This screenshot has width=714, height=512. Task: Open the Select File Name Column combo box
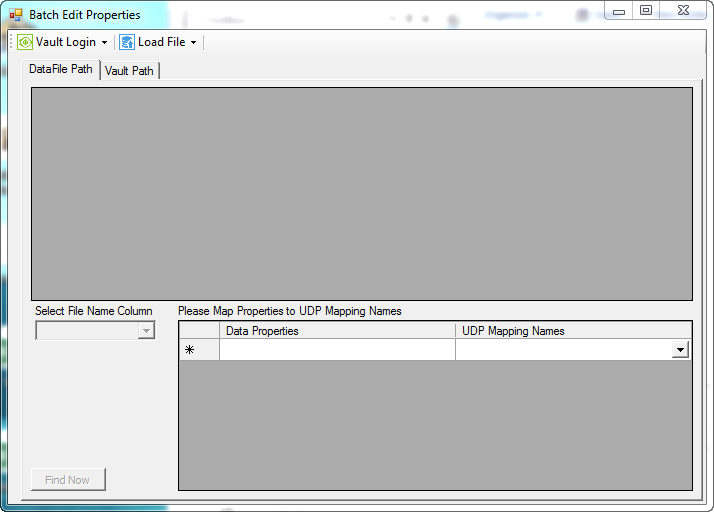tap(95, 331)
